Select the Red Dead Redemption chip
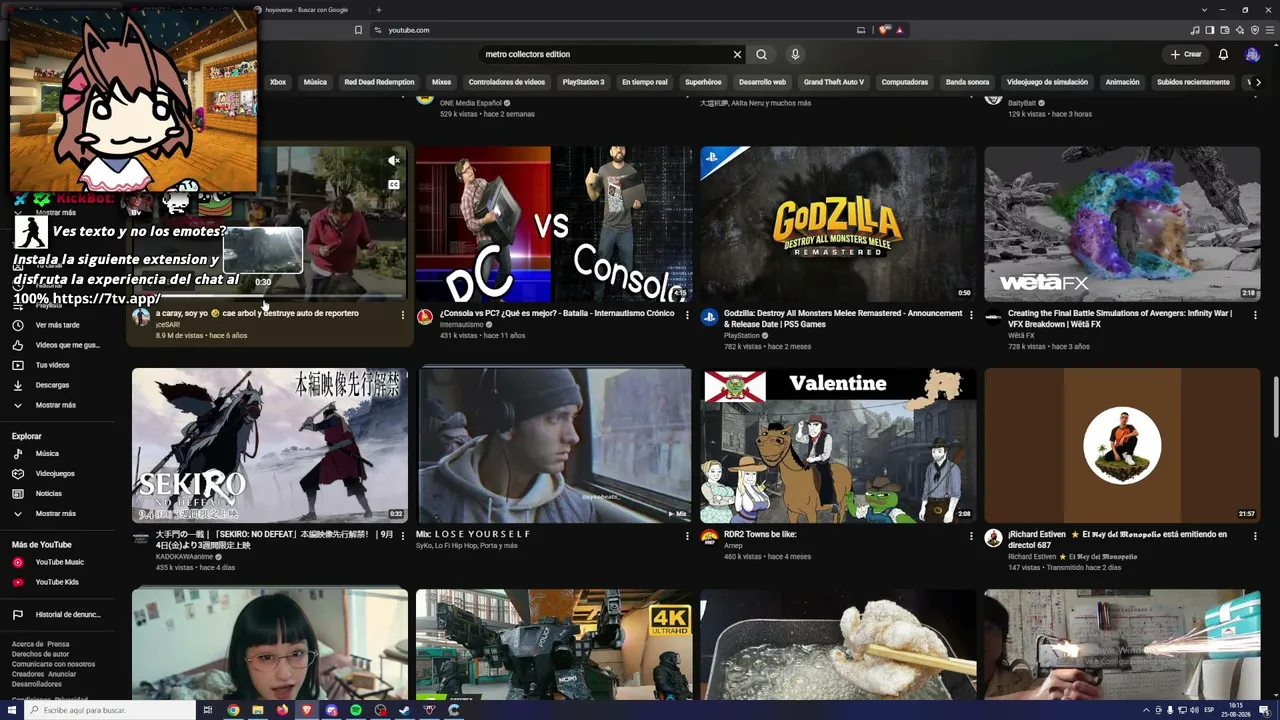The height and width of the screenshot is (720, 1280). [379, 82]
